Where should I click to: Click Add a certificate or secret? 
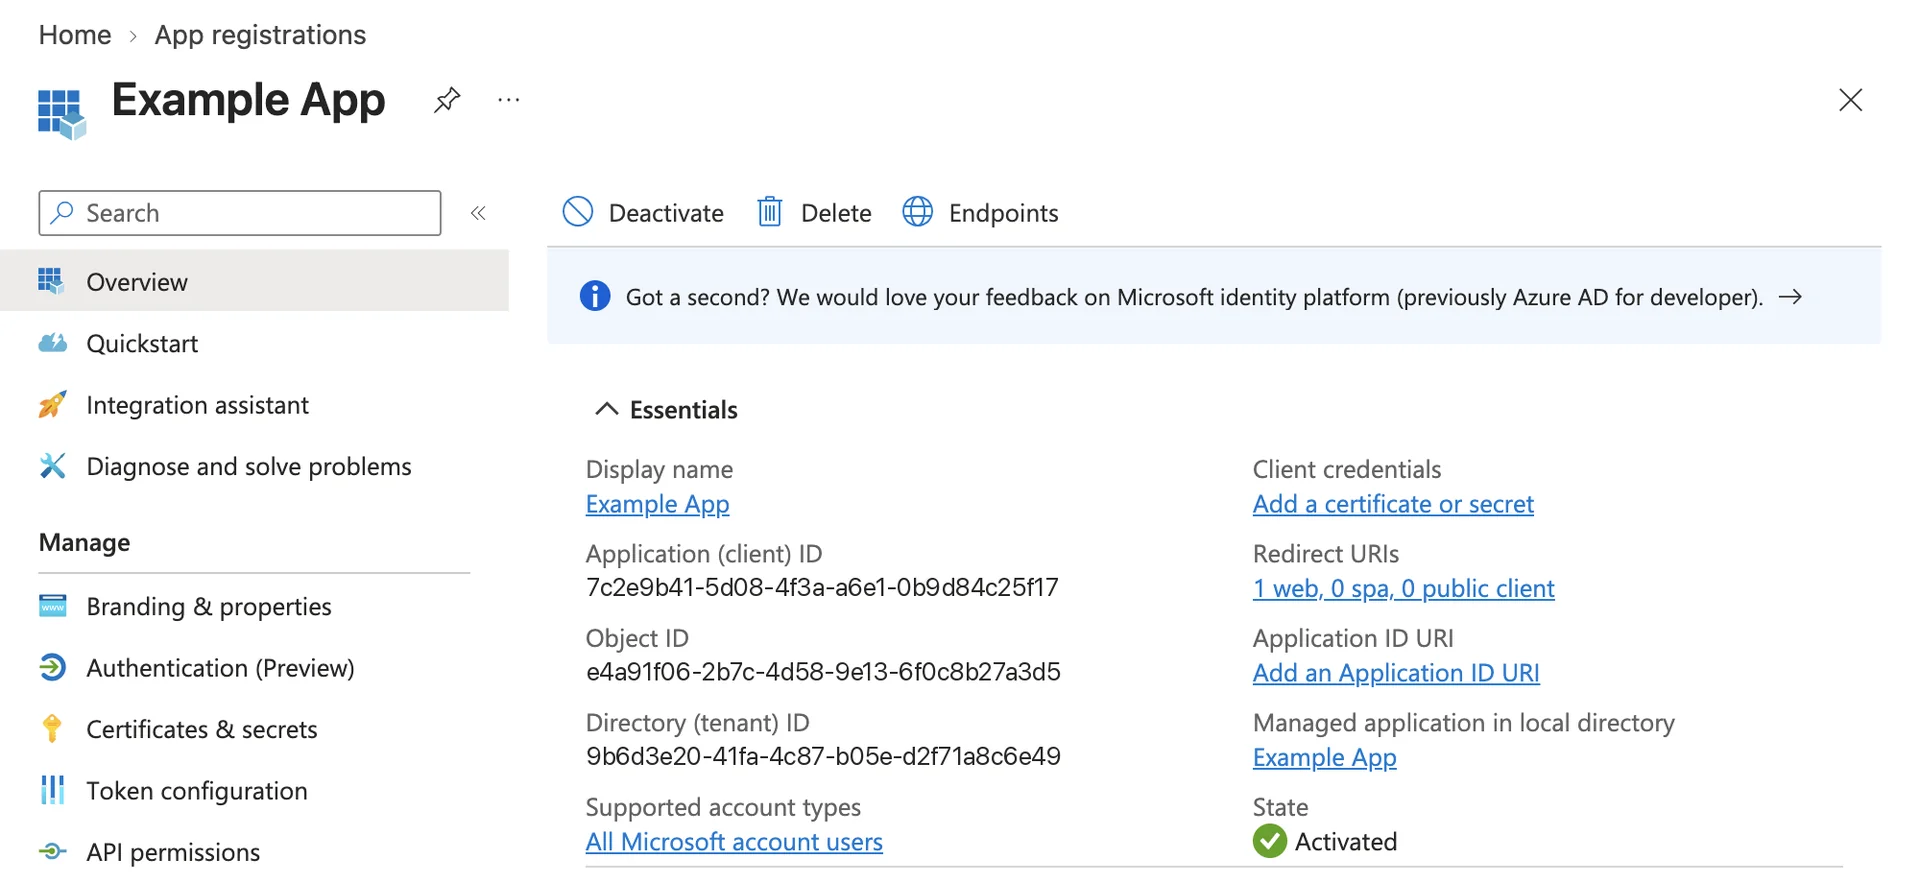pos(1393,504)
